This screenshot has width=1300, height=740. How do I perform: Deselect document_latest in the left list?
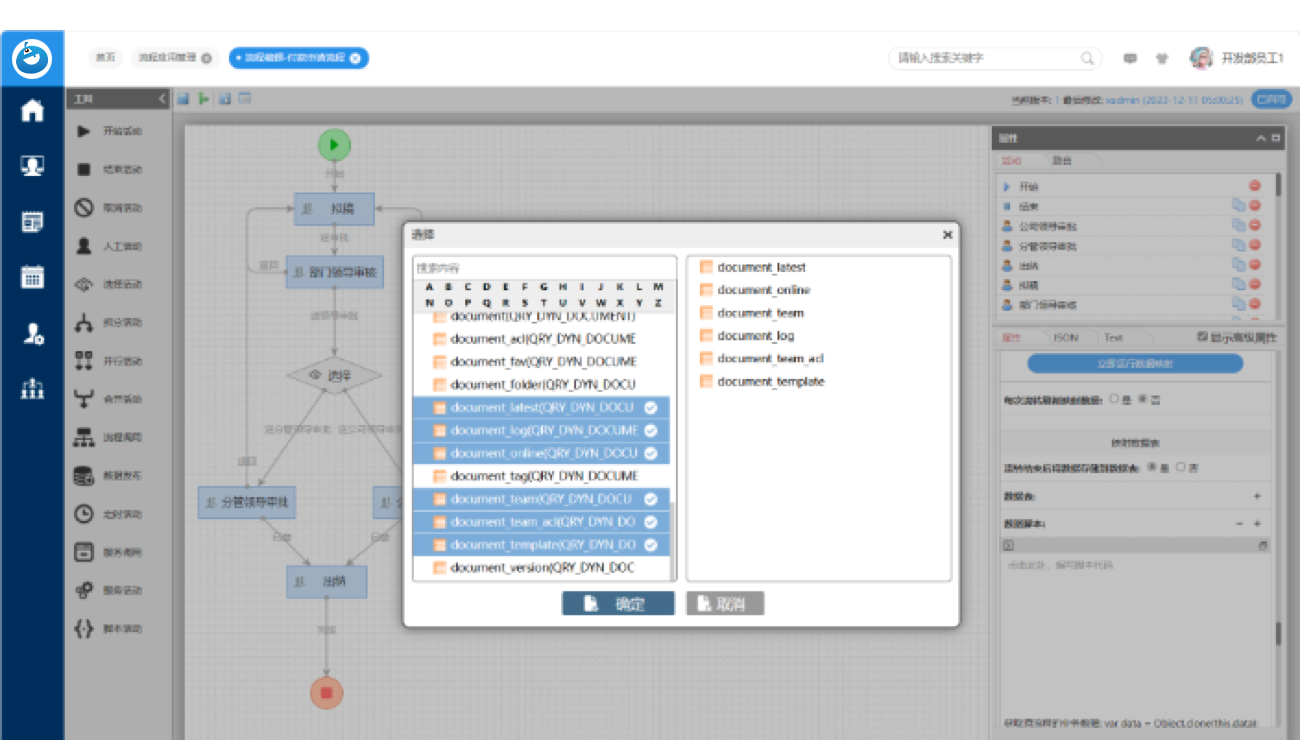tap(541, 407)
